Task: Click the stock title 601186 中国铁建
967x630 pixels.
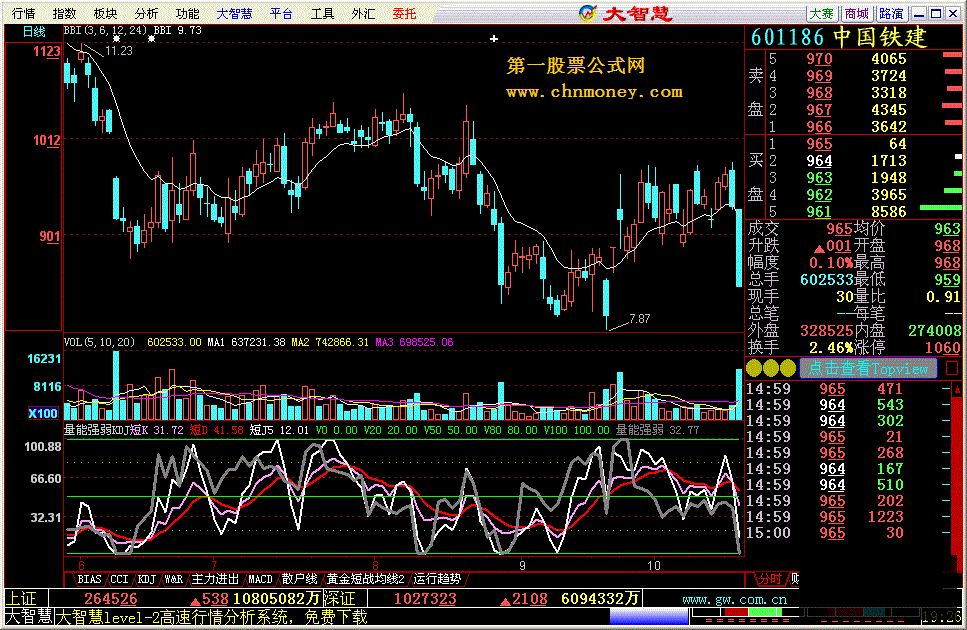Action: tap(839, 38)
